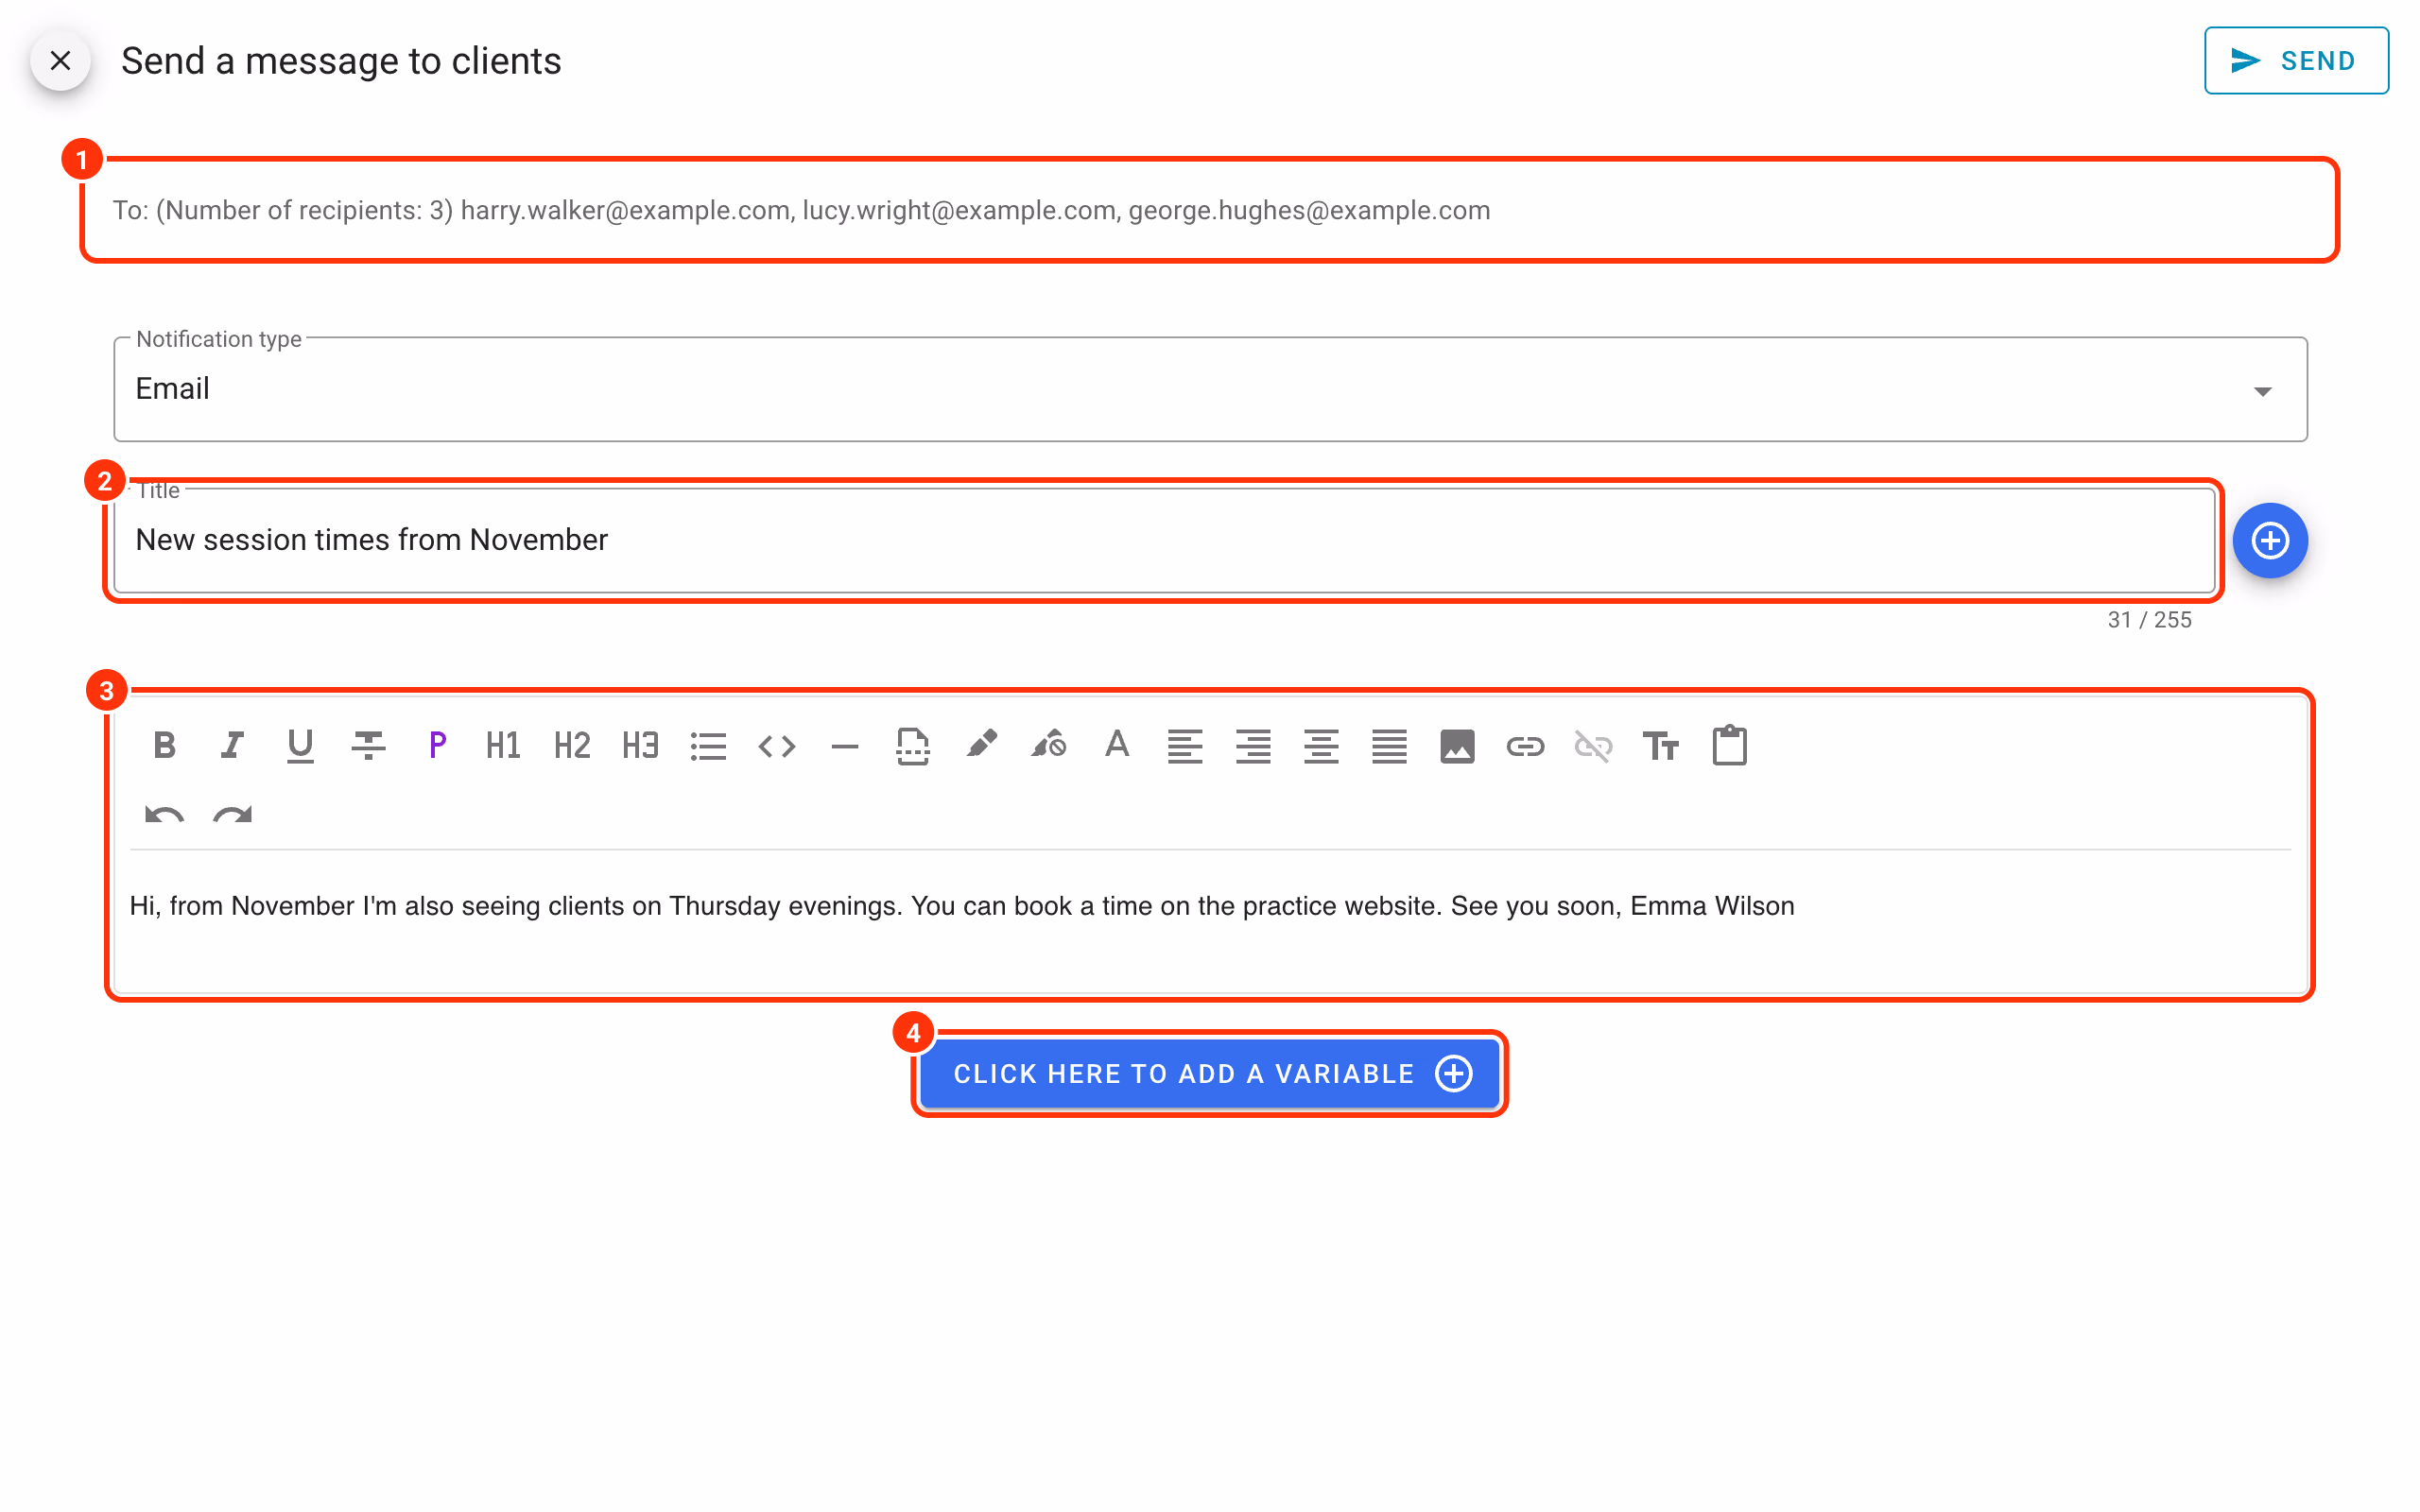2420x1512 pixels.
Task: Undo the last edit
Action: tap(165, 814)
